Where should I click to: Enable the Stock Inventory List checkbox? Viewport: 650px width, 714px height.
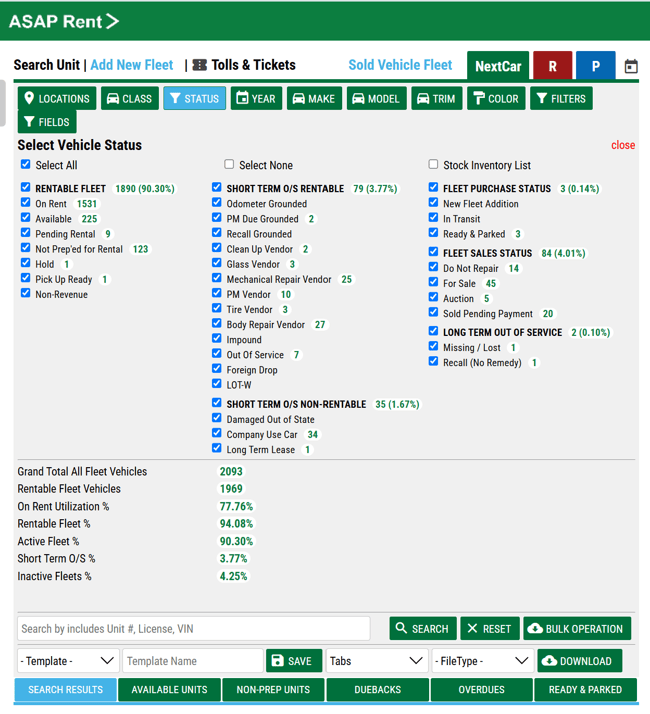(433, 165)
